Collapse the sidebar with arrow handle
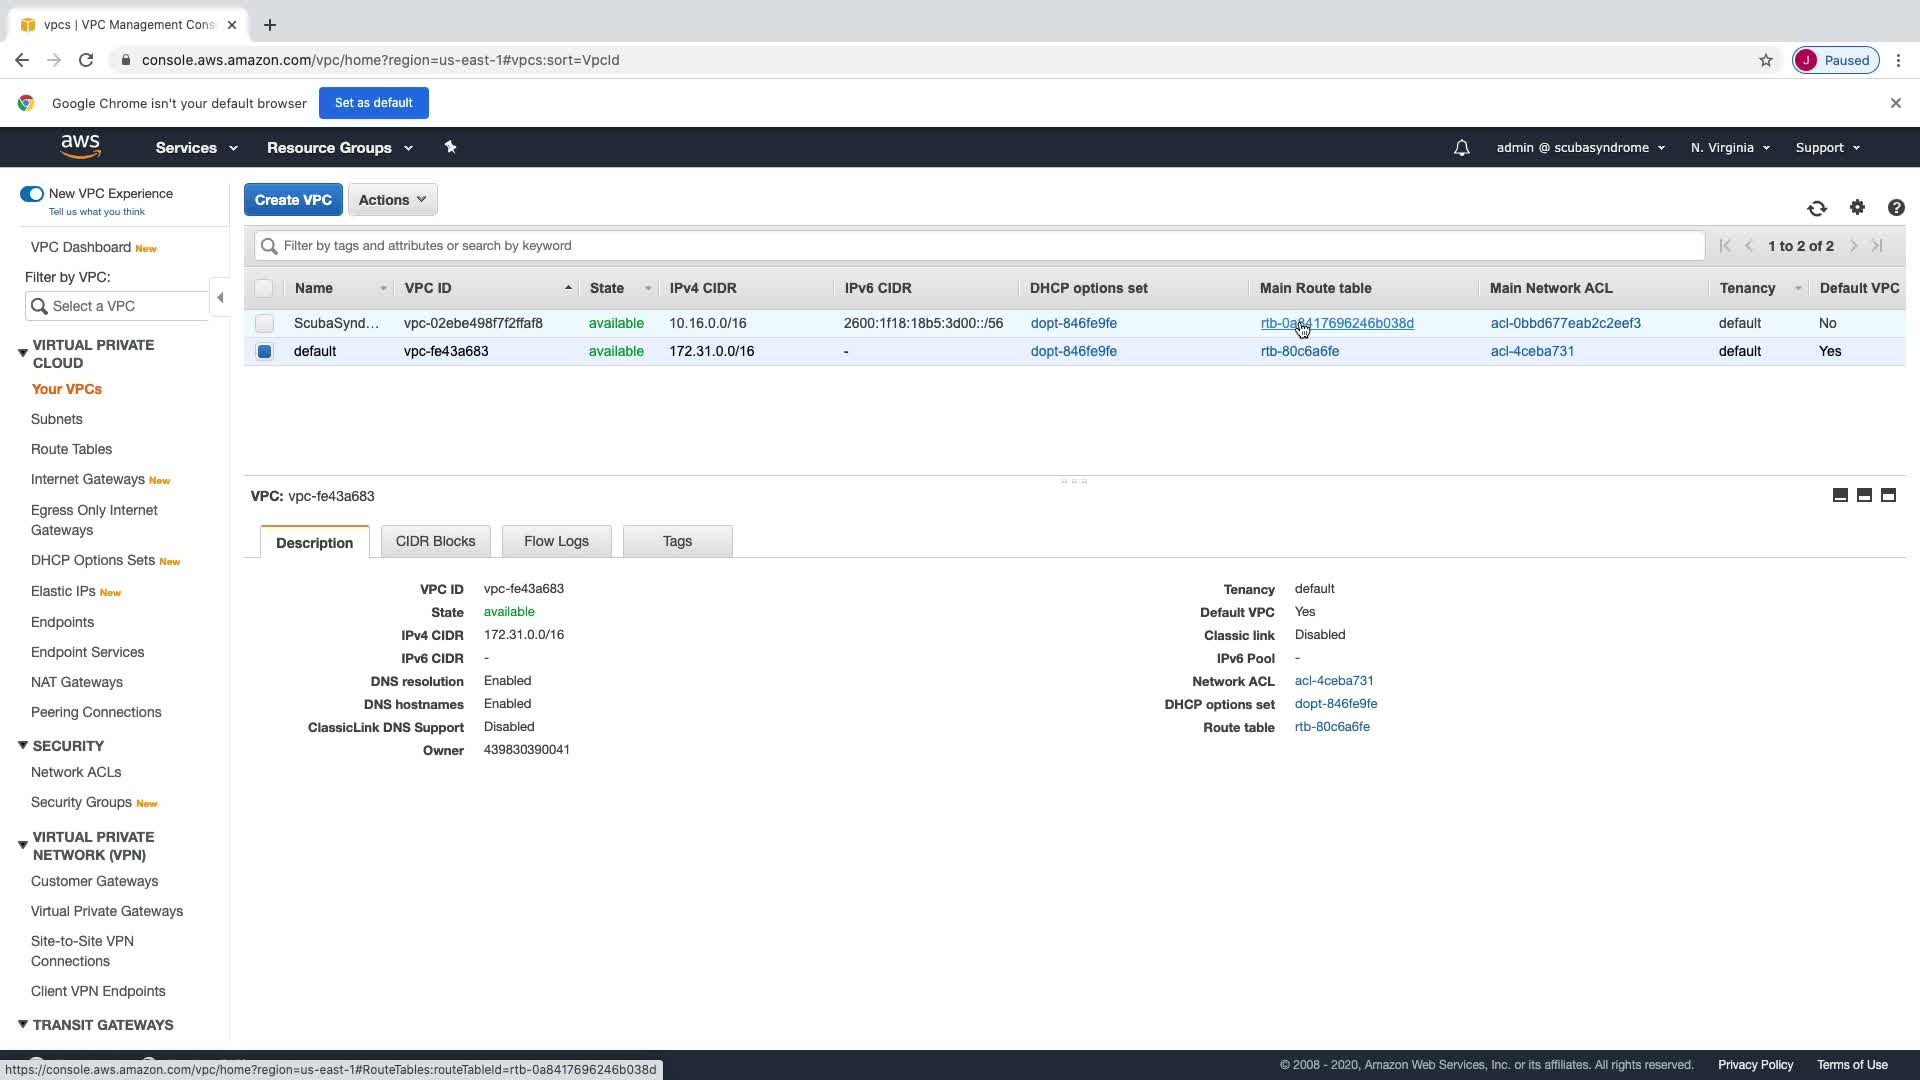This screenshot has height=1080, width=1920. (x=220, y=297)
